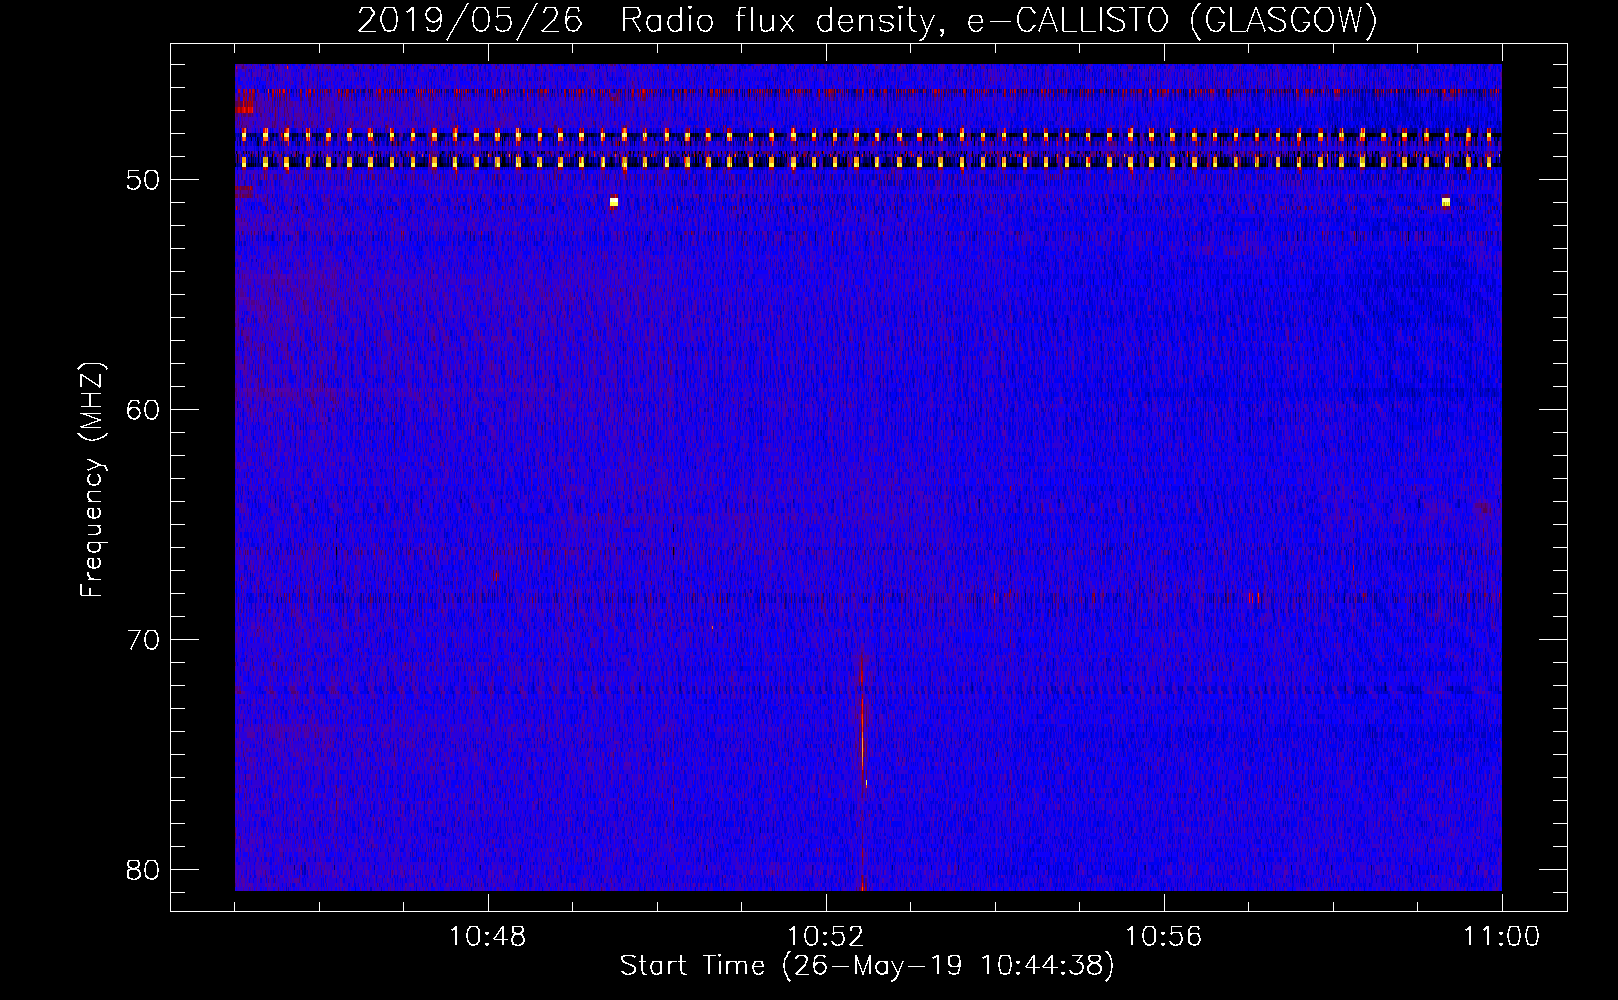This screenshot has width=1618, height=1000.
Task: Click the plot title mentioning e-CALLISTO (GLASGOW)
Action: point(867,20)
